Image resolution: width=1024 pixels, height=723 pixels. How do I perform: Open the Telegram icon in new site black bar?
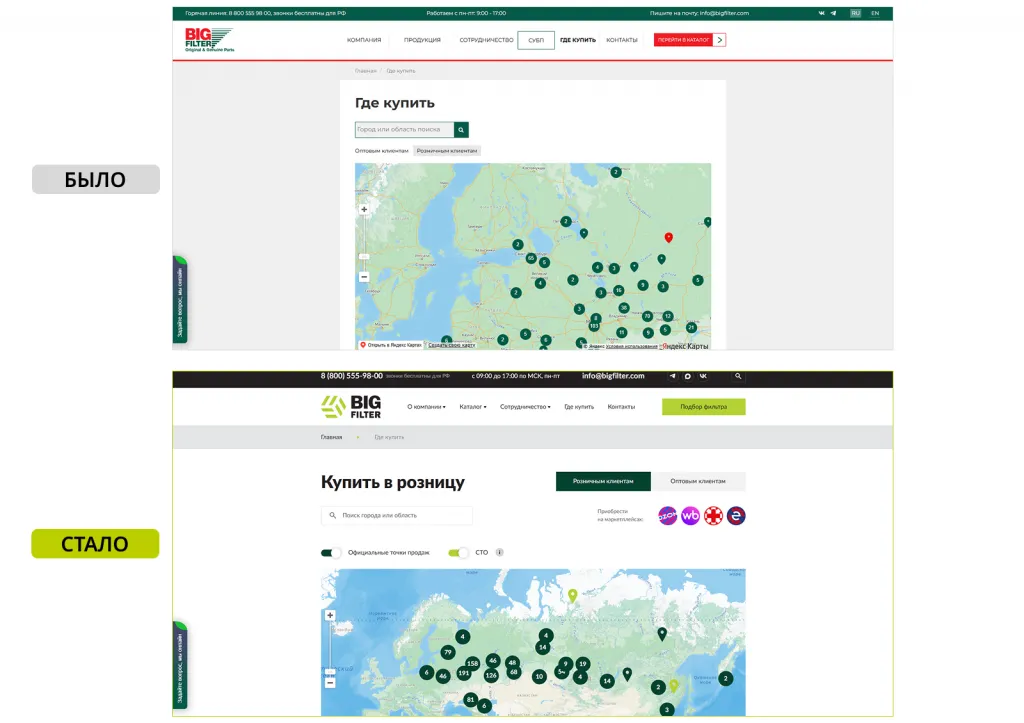click(x=673, y=376)
